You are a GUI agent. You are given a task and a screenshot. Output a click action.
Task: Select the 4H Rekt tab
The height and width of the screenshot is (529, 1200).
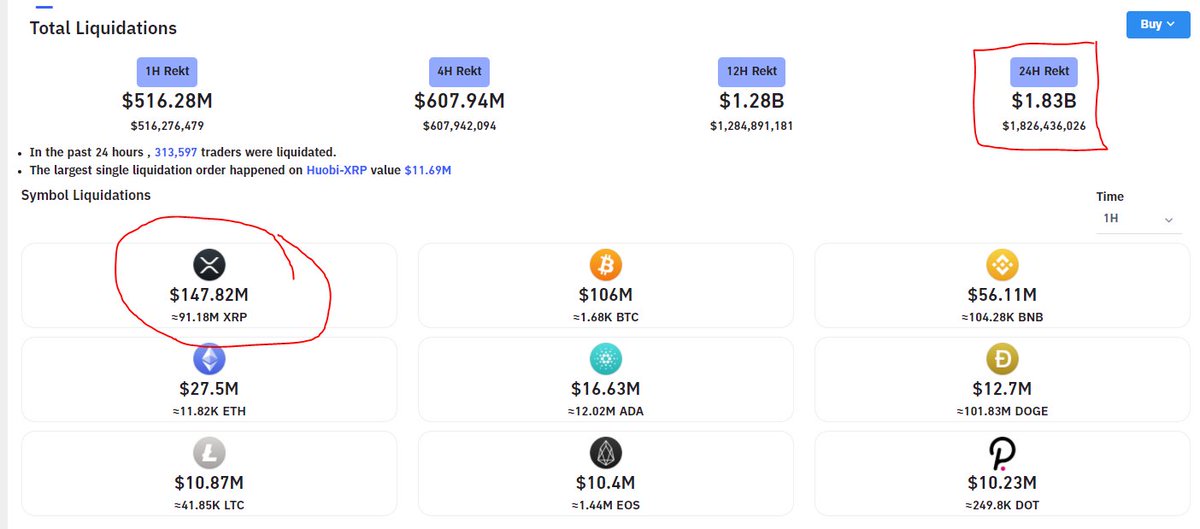(461, 71)
